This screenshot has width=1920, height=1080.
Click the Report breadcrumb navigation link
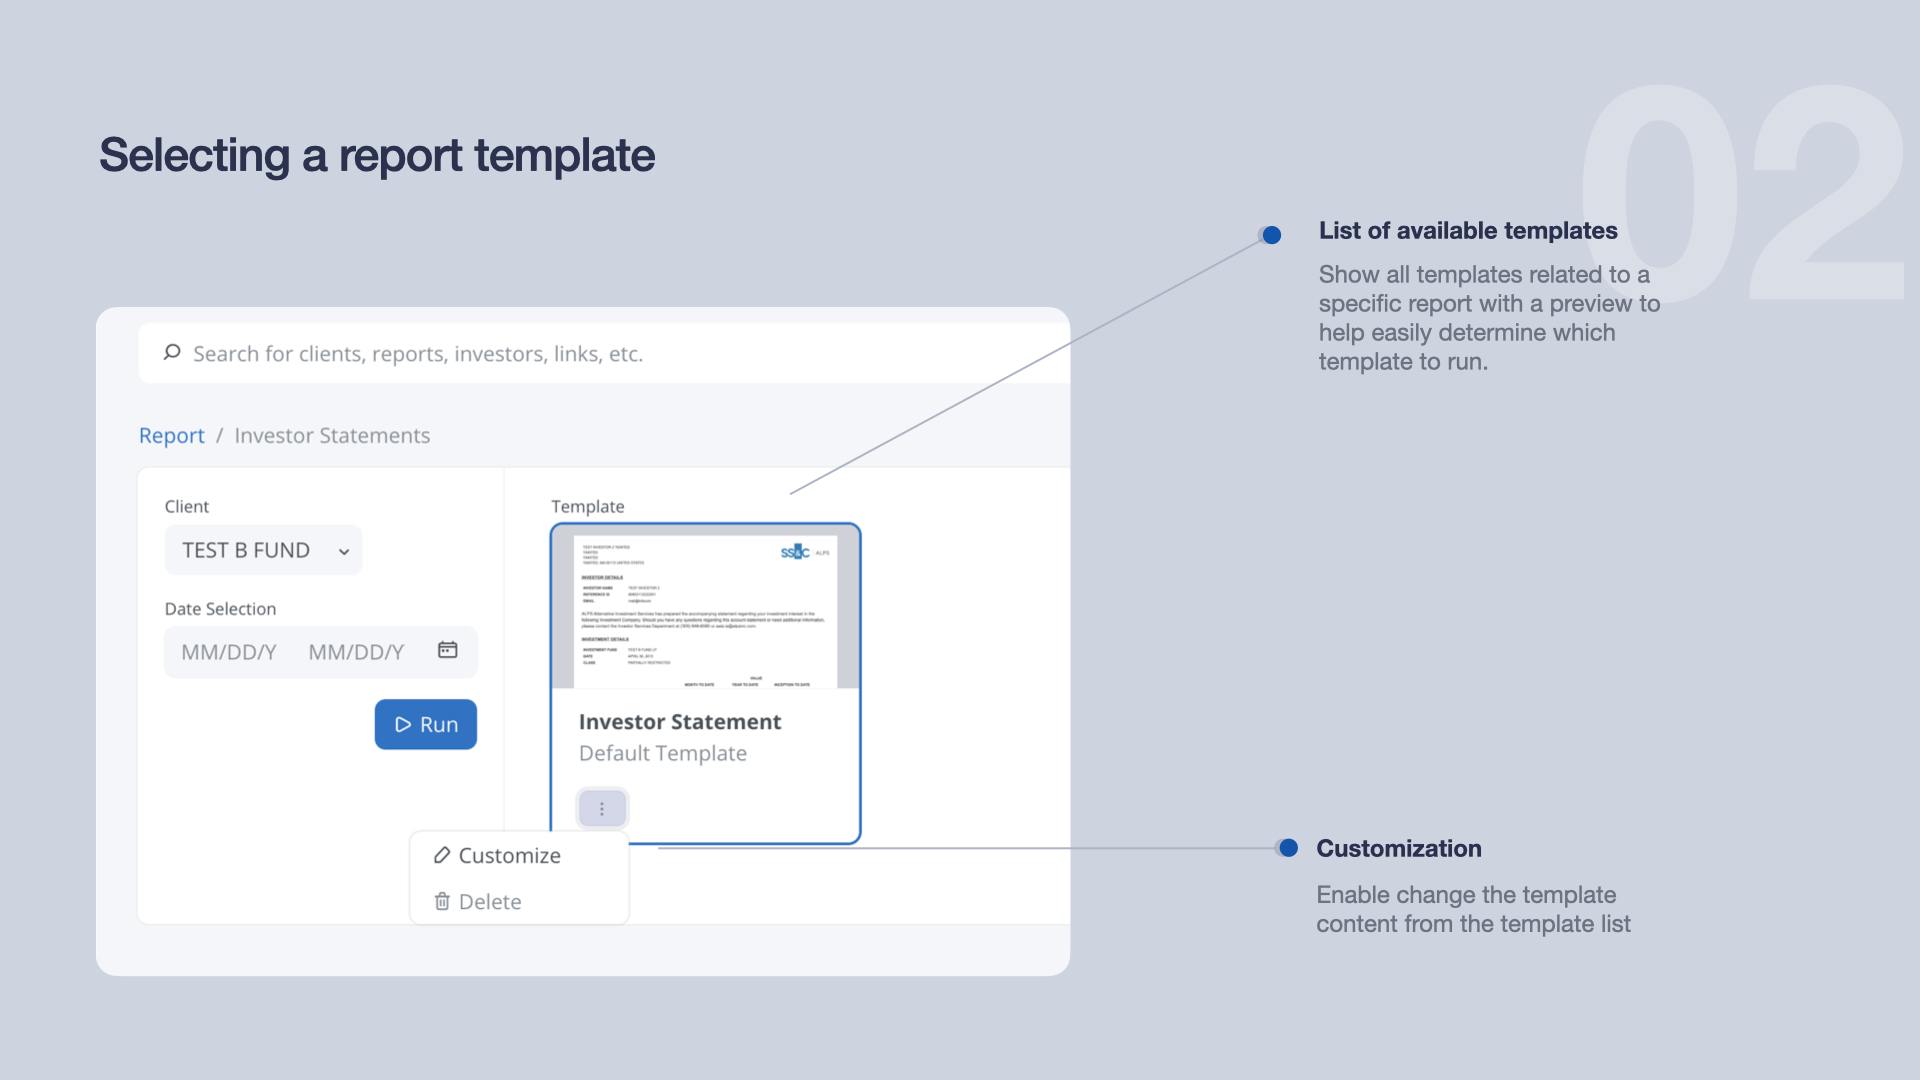pyautogui.click(x=171, y=434)
